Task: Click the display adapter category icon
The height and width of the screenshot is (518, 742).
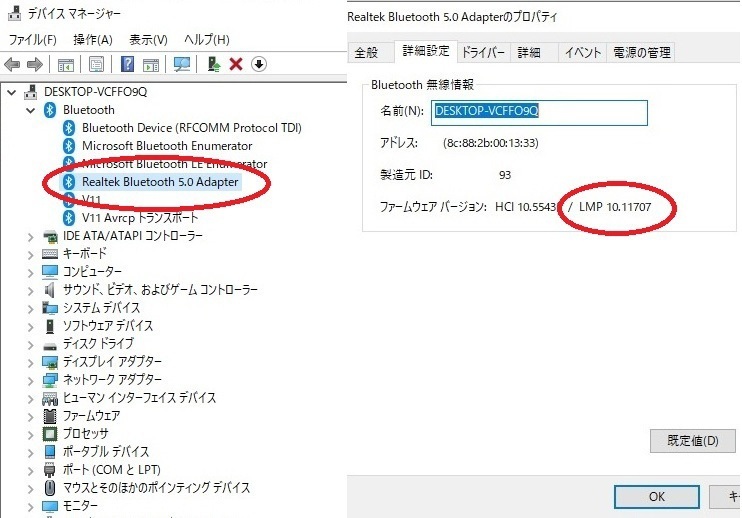Action: pyautogui.click(x=50, y=362)
